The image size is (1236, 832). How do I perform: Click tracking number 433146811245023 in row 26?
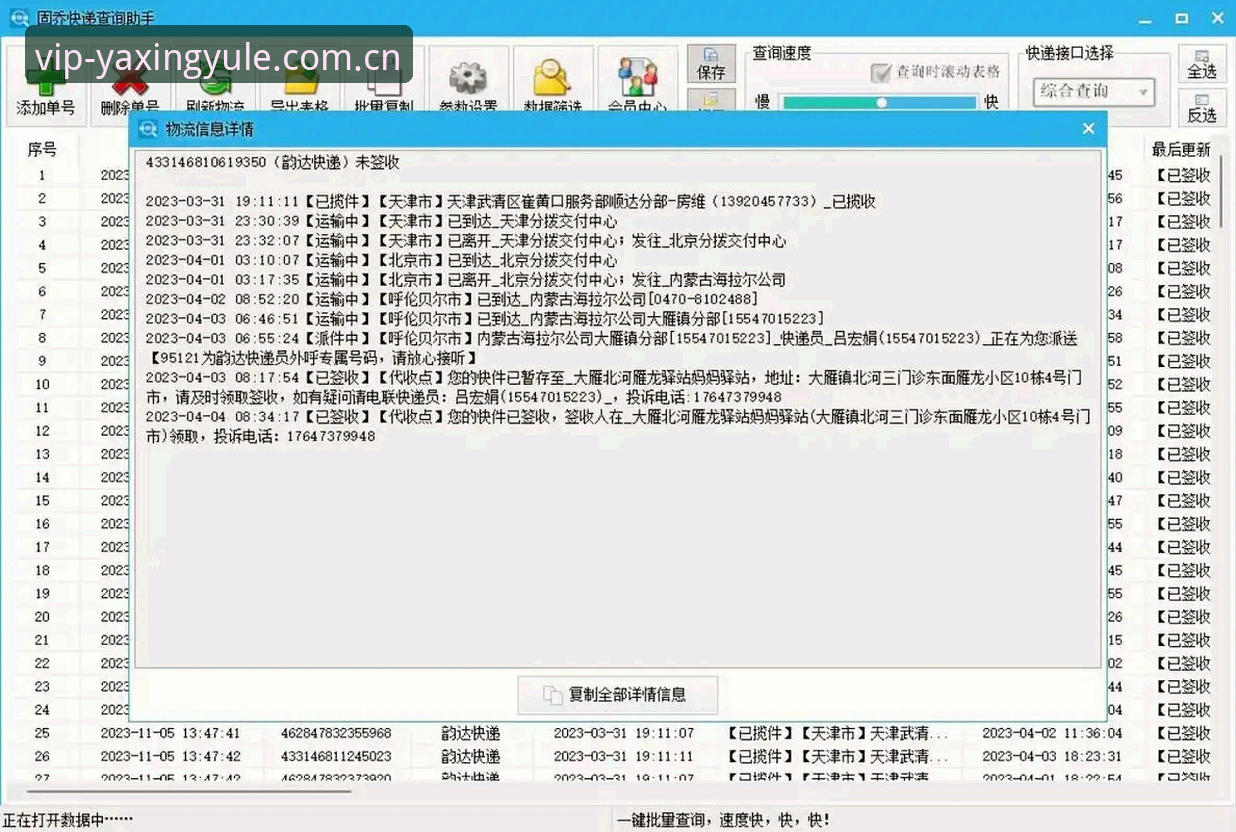pyautogui.click(x=336, y=757)
